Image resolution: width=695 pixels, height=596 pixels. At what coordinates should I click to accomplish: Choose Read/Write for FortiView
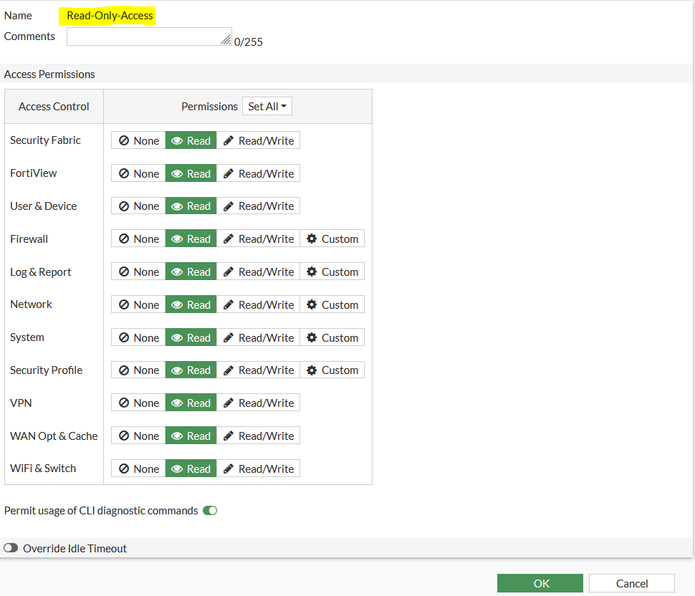click(258, 173)
